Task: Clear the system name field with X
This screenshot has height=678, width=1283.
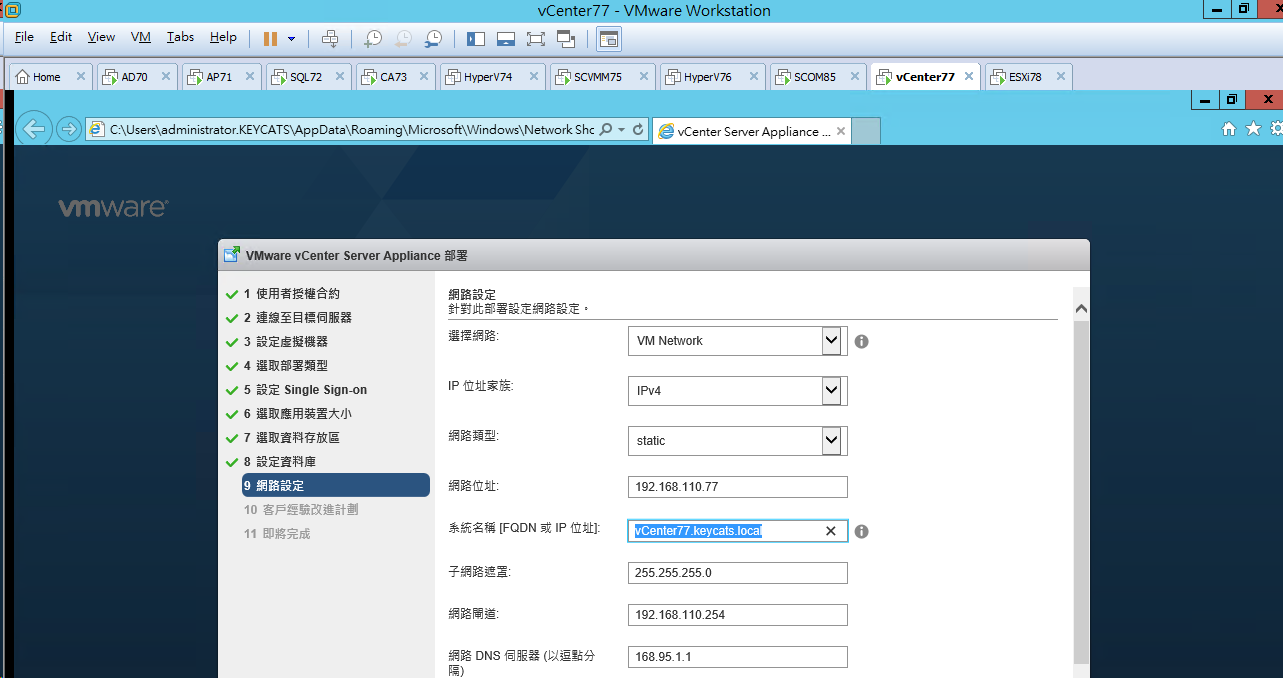Action: click(830, 531)
